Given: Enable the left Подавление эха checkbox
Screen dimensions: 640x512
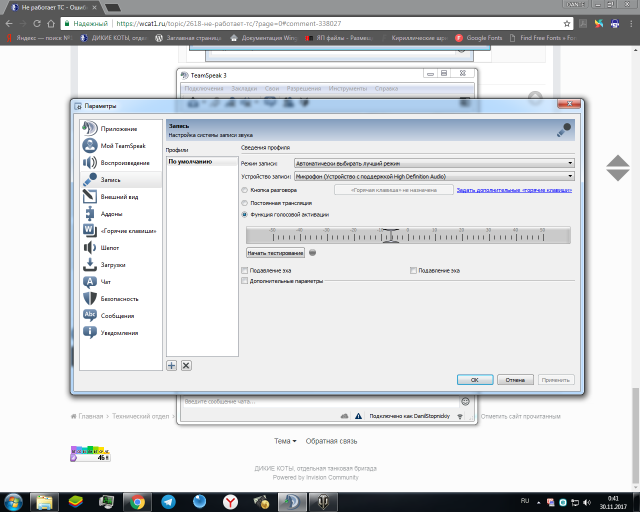Looking at the screenshot, I should (246, 270).
